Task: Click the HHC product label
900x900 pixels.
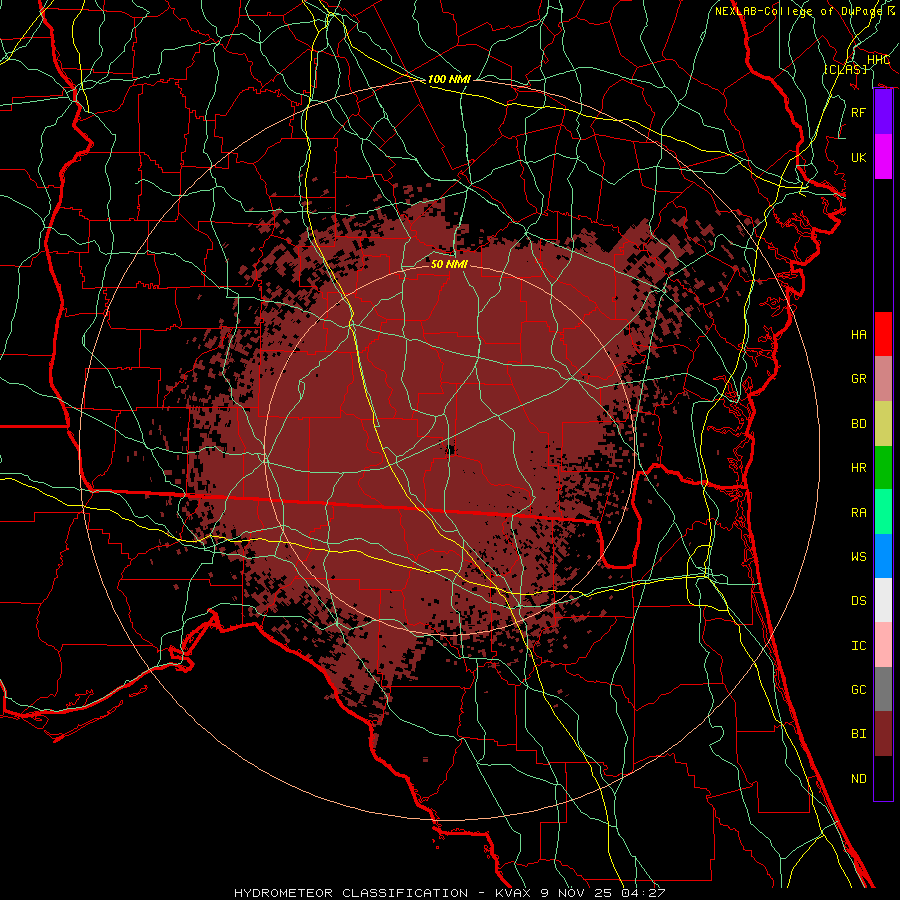Action: 878,60
